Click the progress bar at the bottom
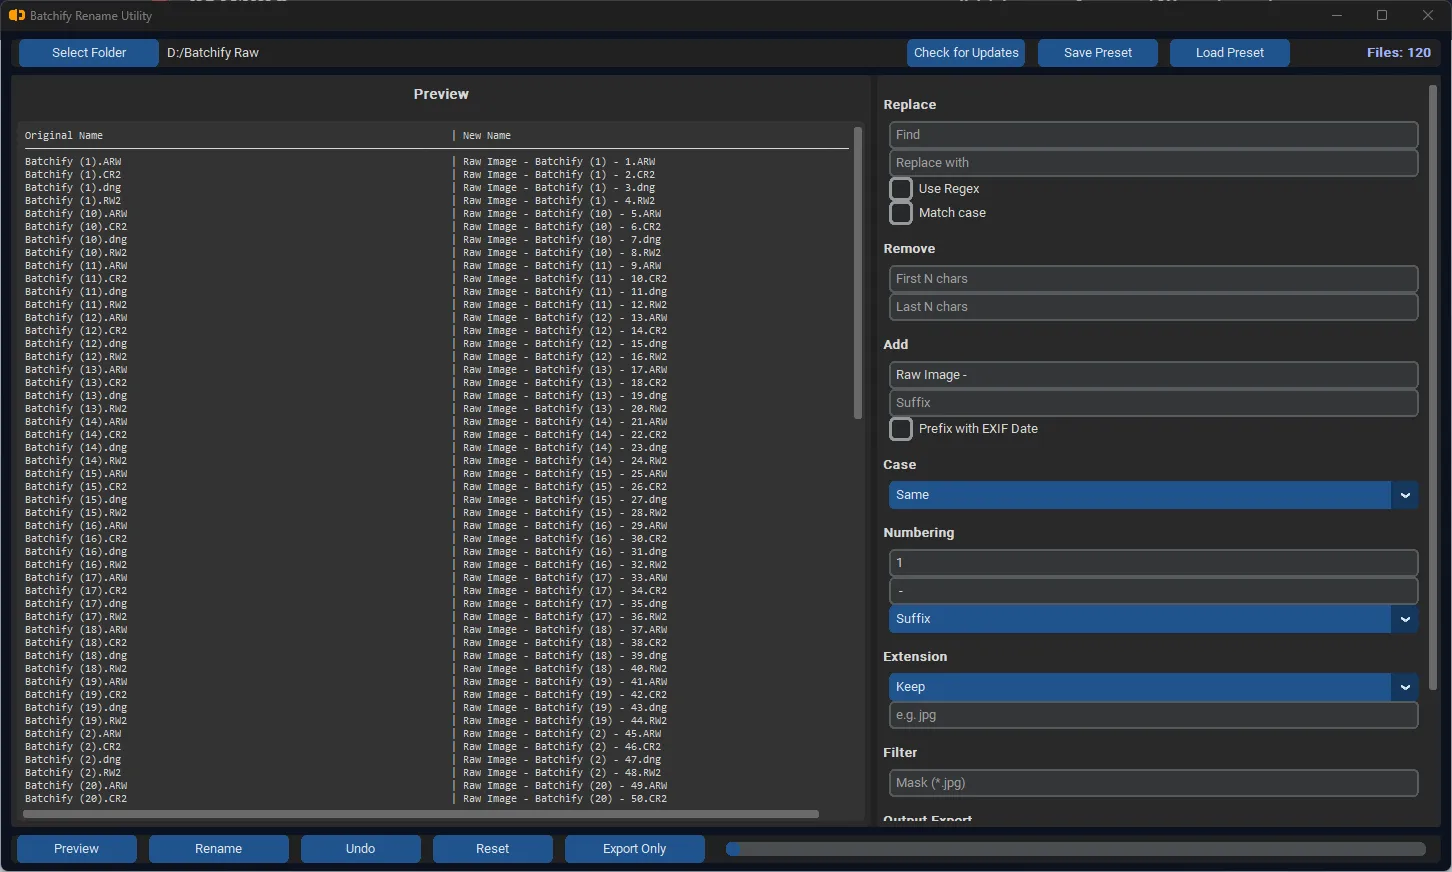This screenshot has height=872, width=1452. 1075,849
